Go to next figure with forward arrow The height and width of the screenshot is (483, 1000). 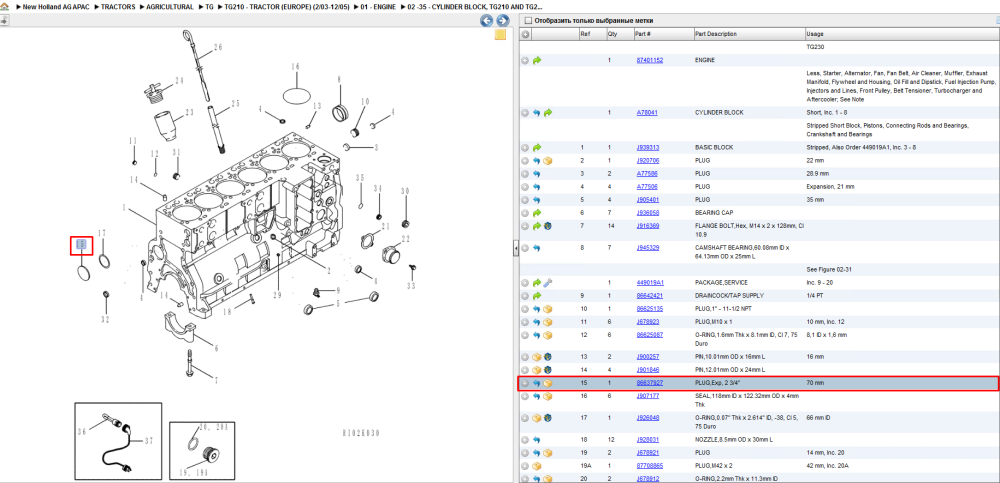tap(502, 21)
